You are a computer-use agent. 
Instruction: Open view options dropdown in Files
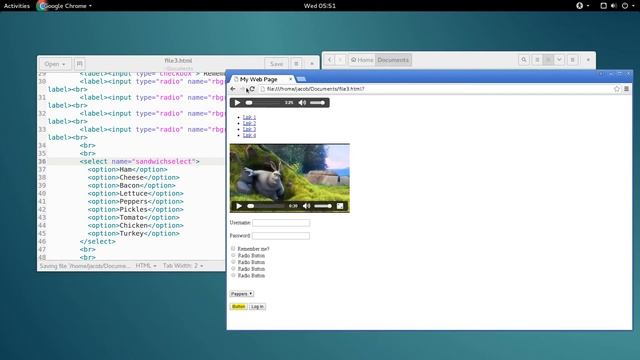[559, 60]
